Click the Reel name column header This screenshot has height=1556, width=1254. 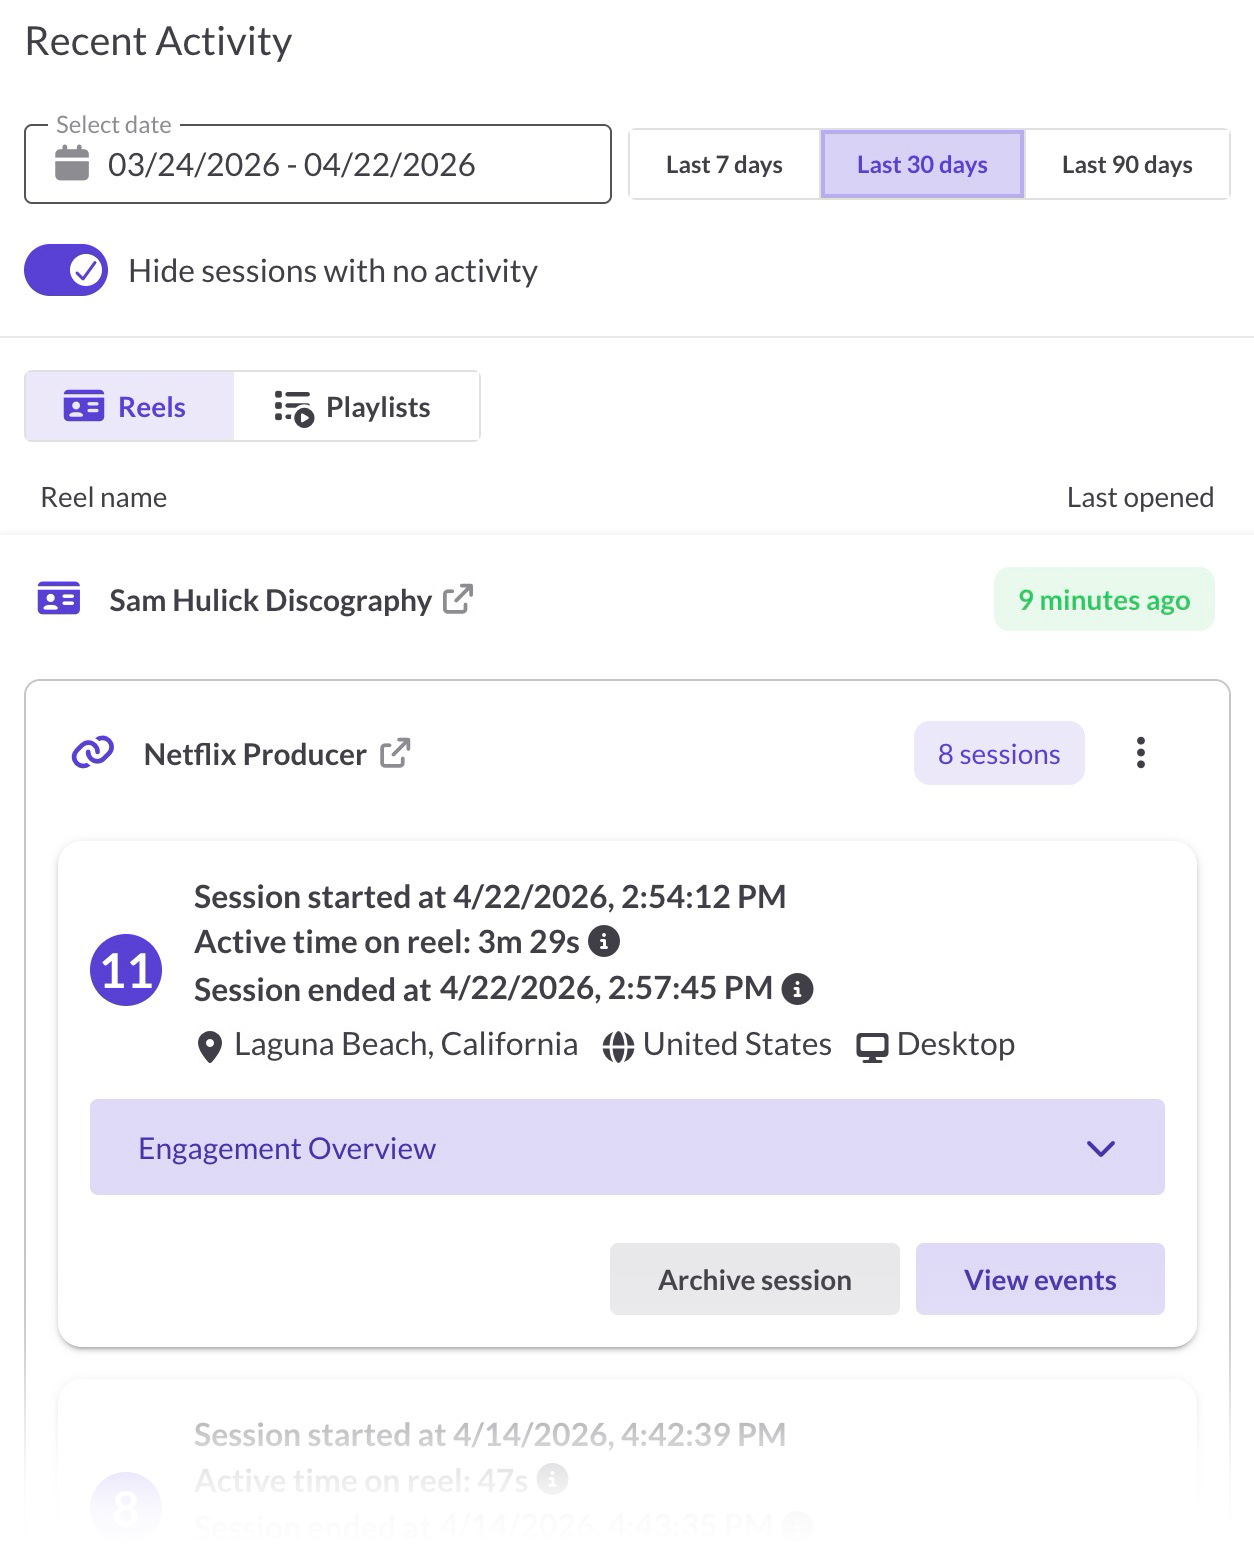point(104,497)
